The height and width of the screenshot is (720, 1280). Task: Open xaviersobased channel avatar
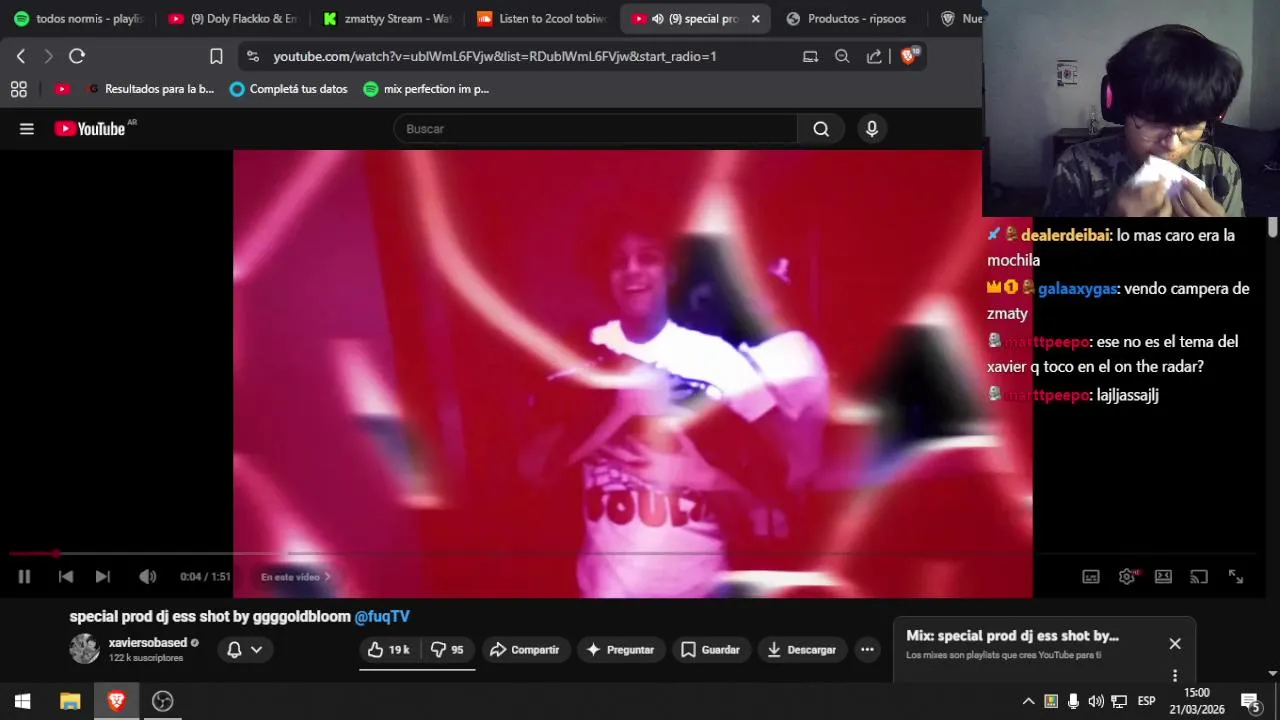pos(84,649)
